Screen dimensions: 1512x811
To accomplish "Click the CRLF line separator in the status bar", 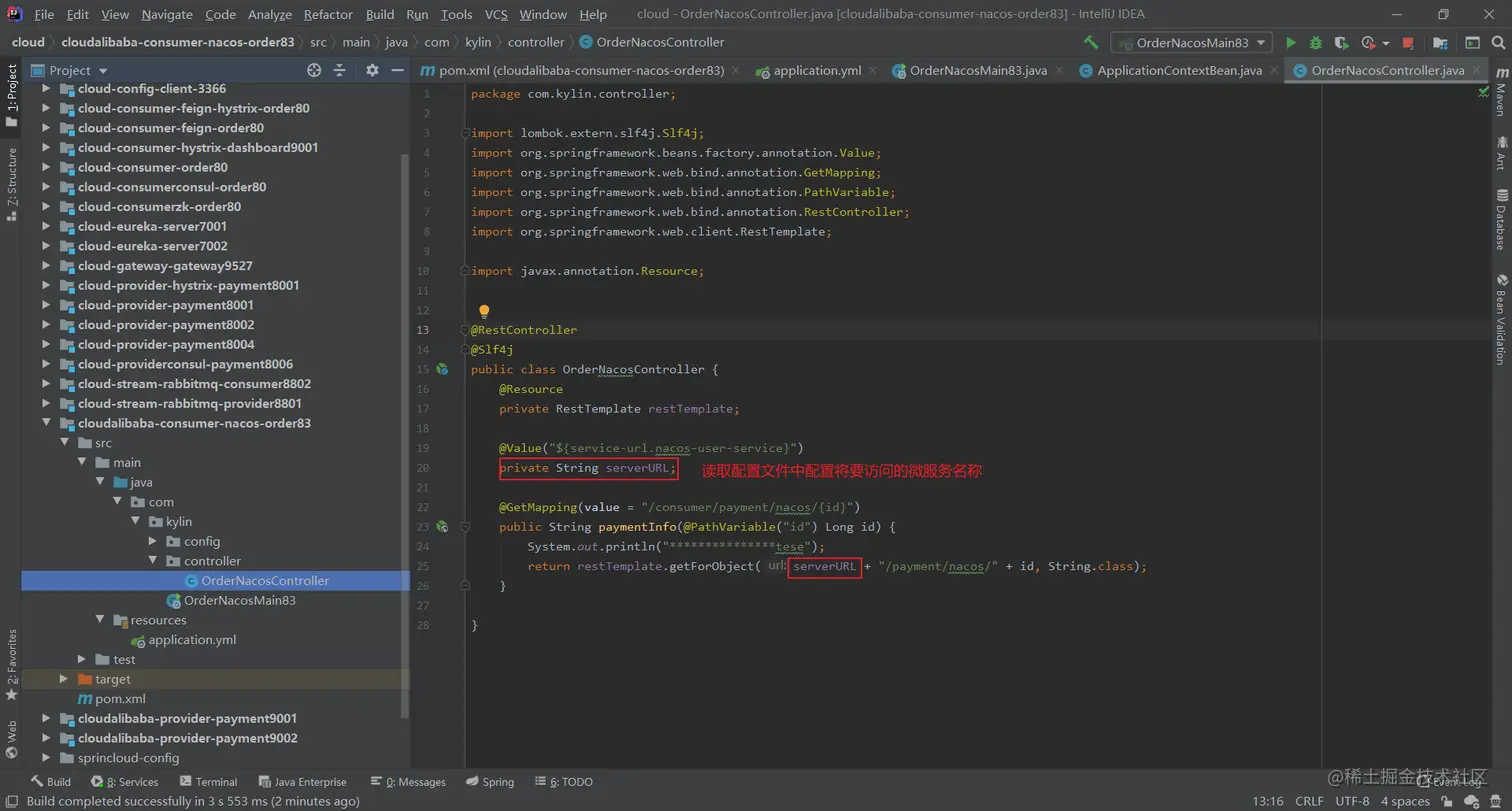I will pyautogui.click(x=1309, y=801).
